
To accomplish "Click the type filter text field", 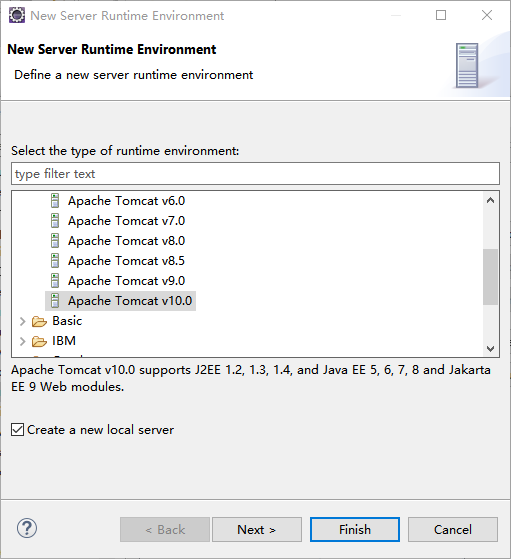I will [x=255, y=174].
